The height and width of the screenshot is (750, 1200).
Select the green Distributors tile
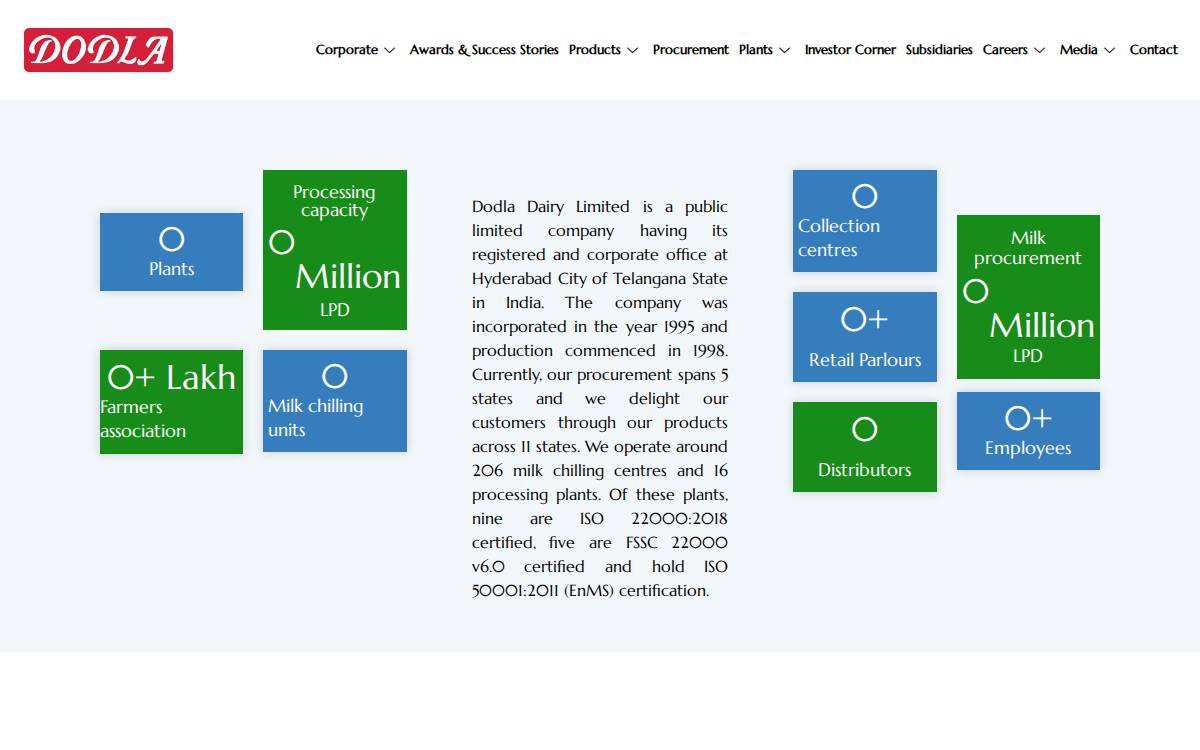pos(865,447)
